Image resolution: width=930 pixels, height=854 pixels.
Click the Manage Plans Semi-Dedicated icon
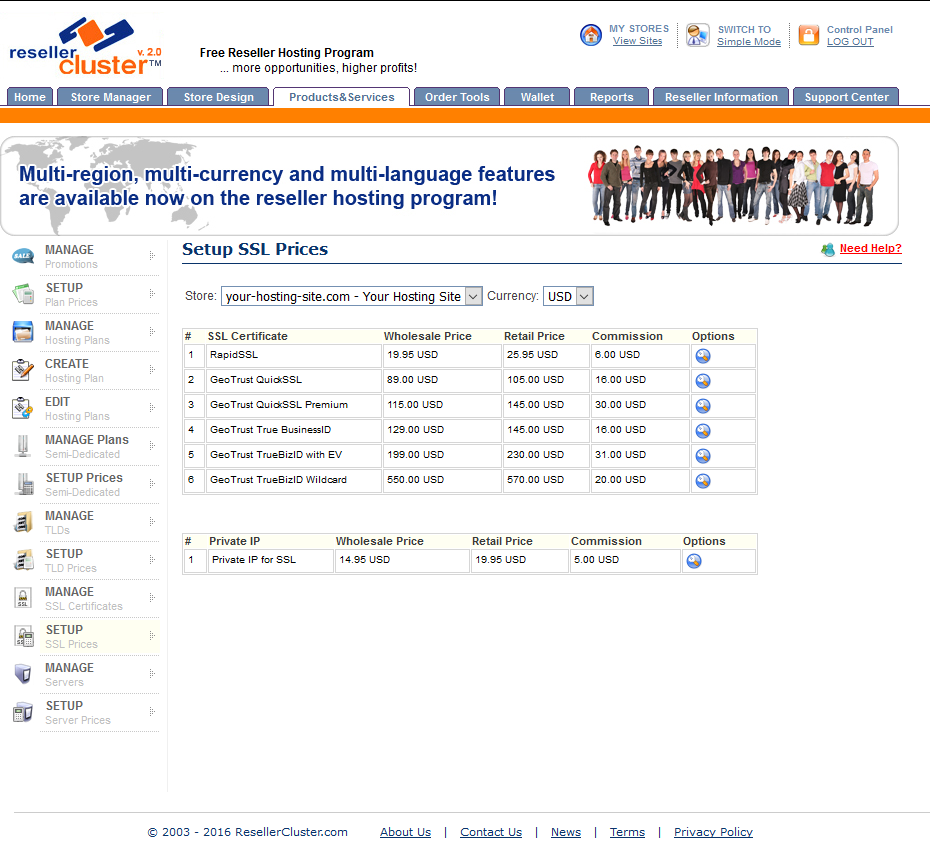pyautogui.click(x=23, y=446)
